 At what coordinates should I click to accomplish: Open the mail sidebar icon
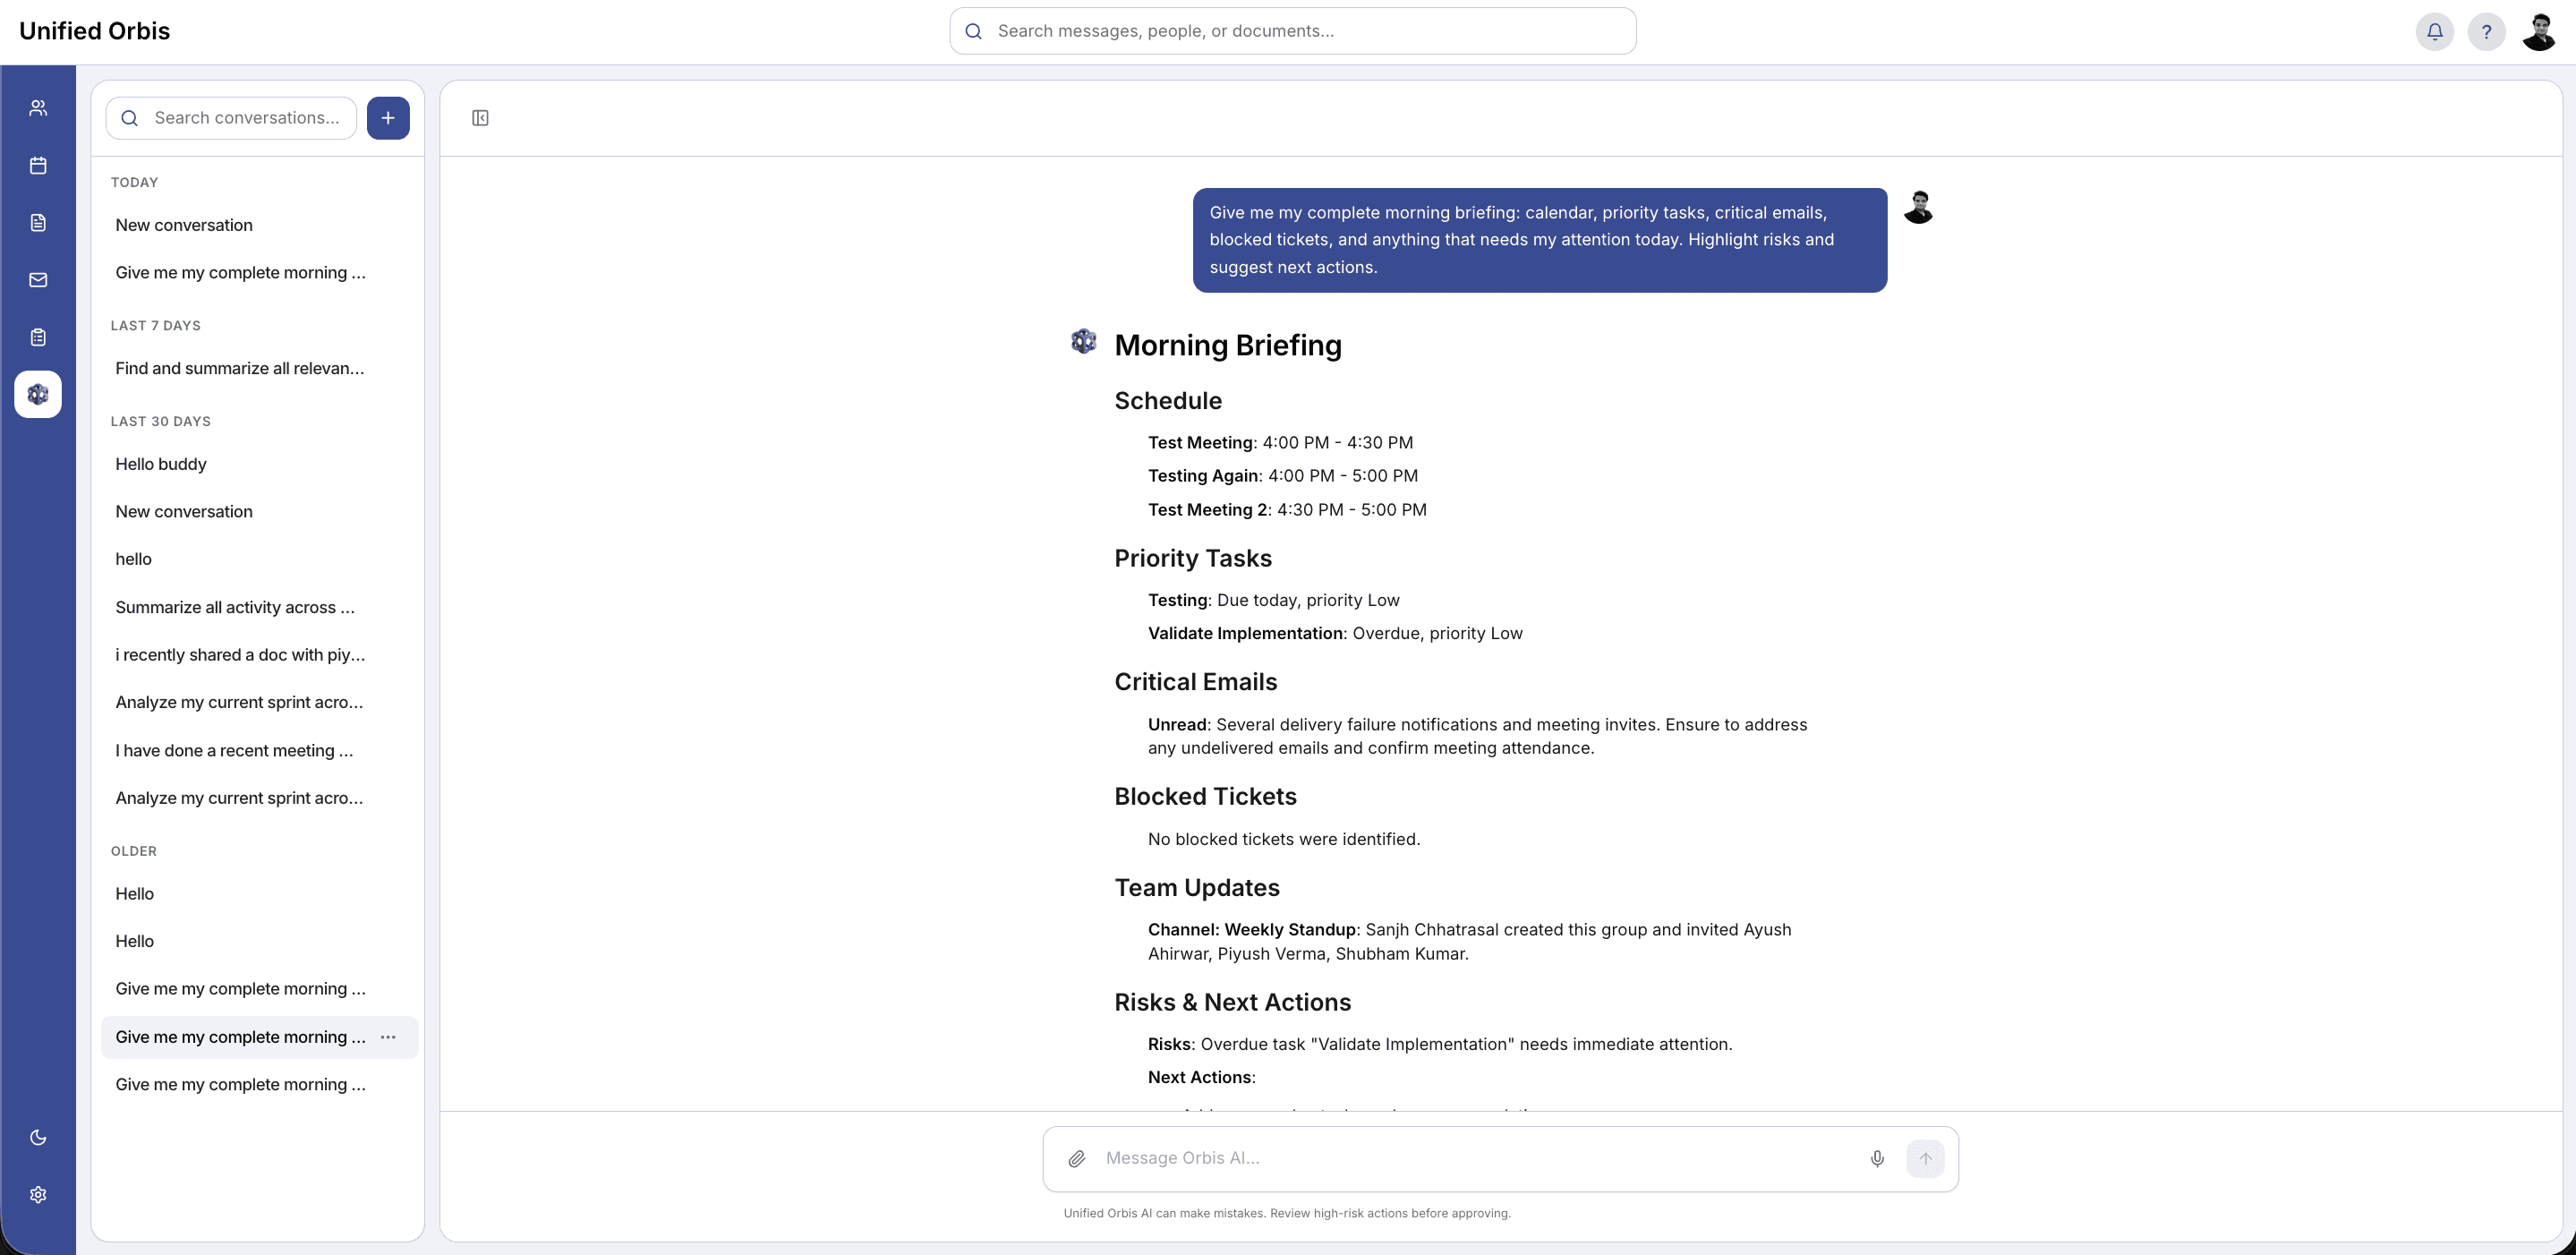tap(38, 280)
